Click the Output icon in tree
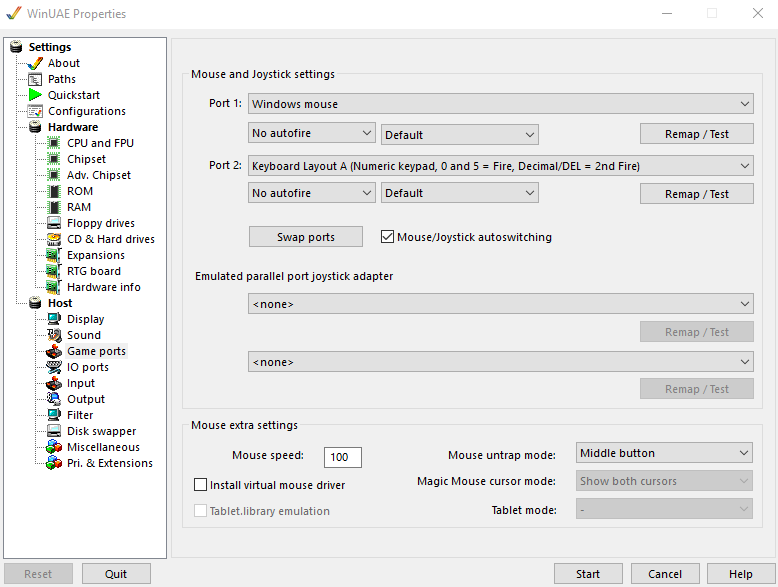This screenshot has height=587, width=778. coord(54,399)
